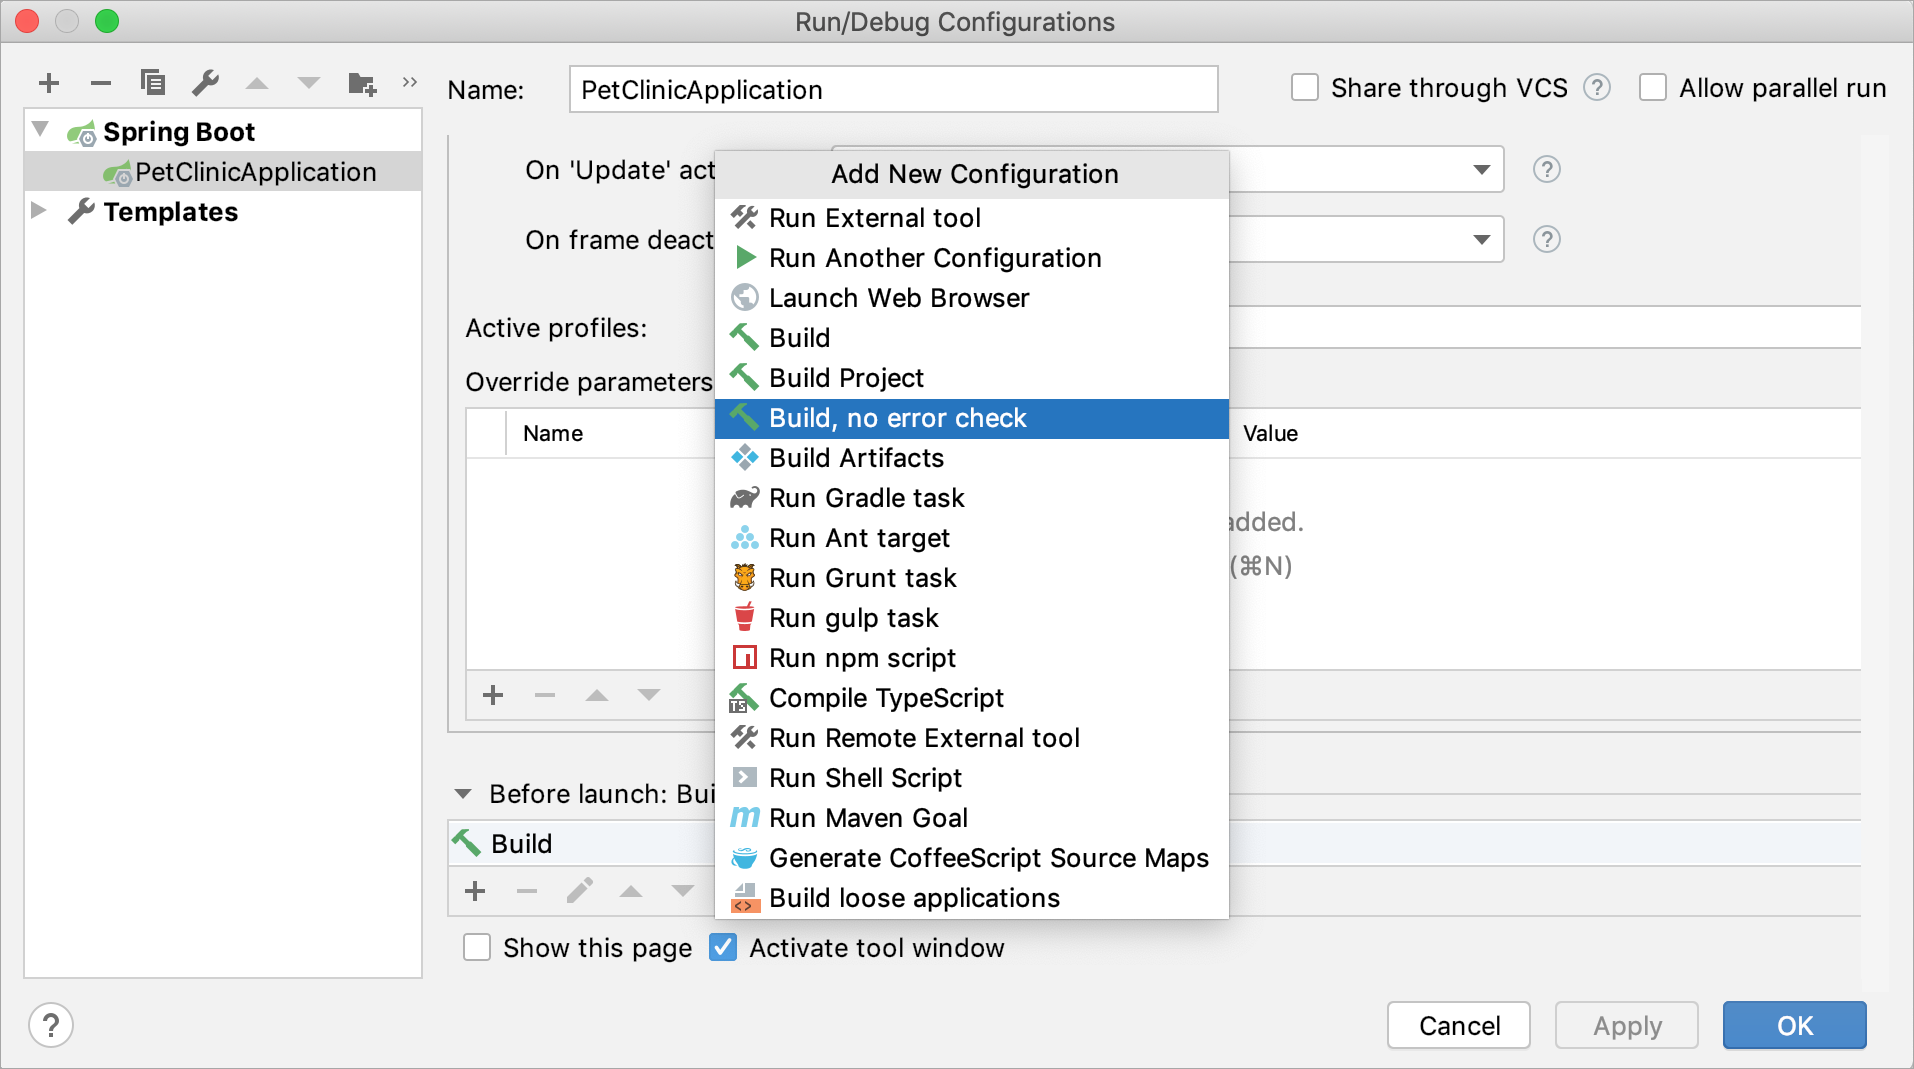Move configuration up with toolbar arrow

[x=257, y=83]
